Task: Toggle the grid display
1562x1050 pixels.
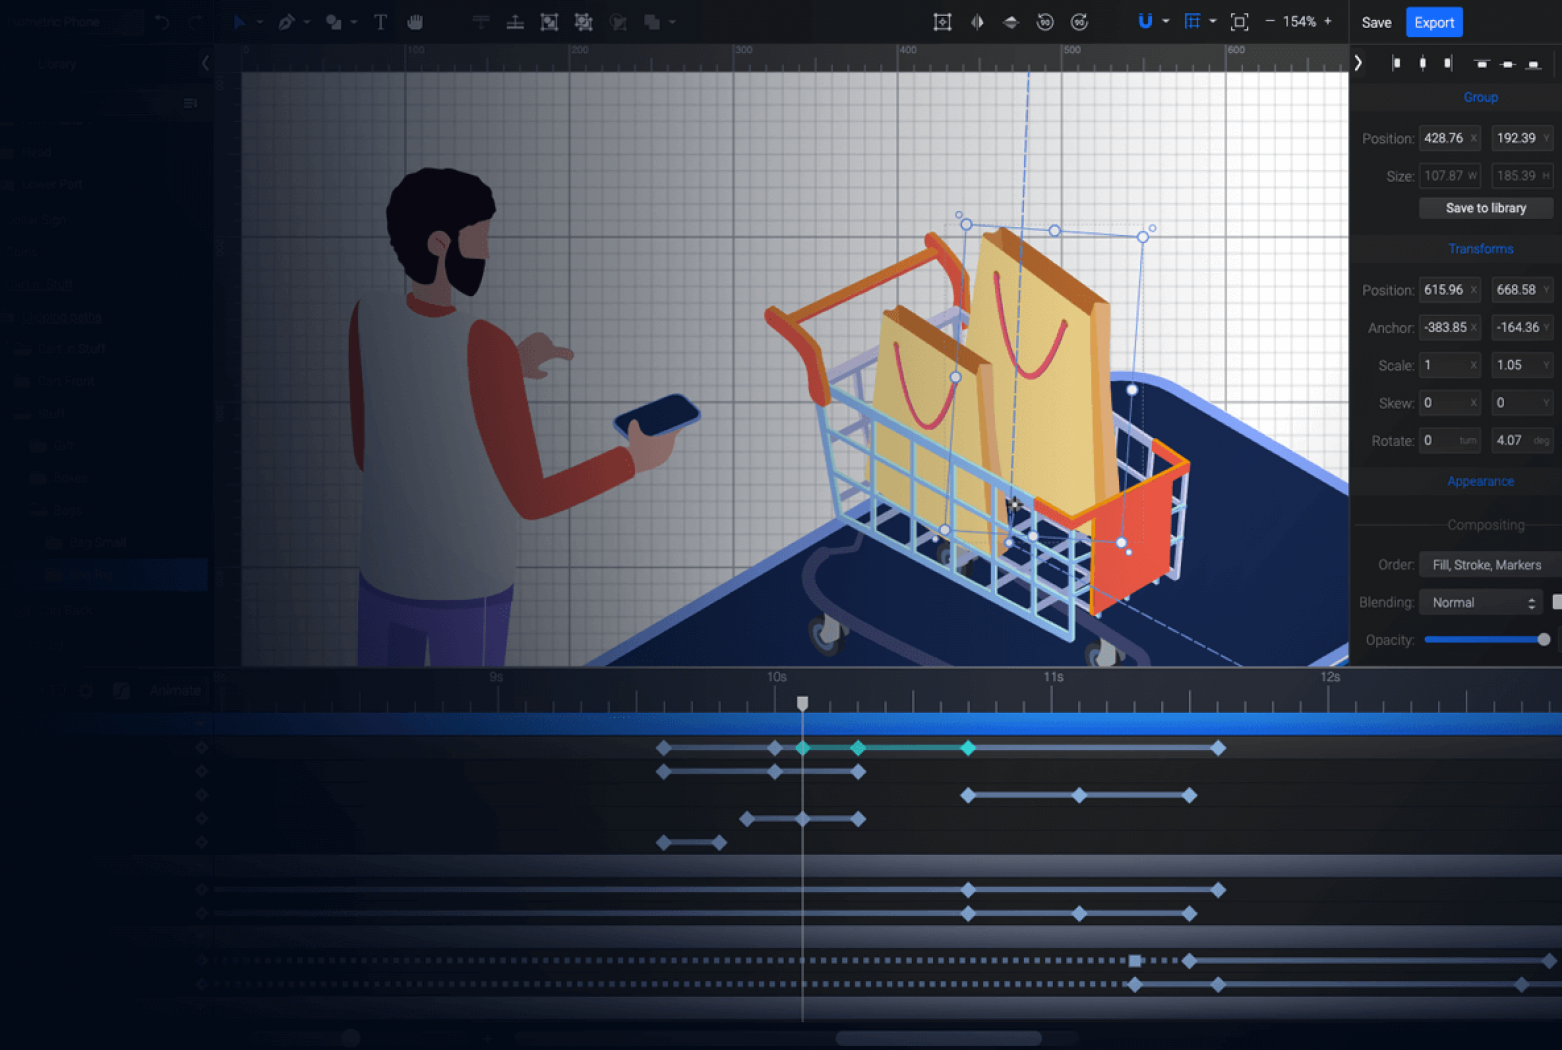Action: pyautogui.click(x=1194, y=22)
